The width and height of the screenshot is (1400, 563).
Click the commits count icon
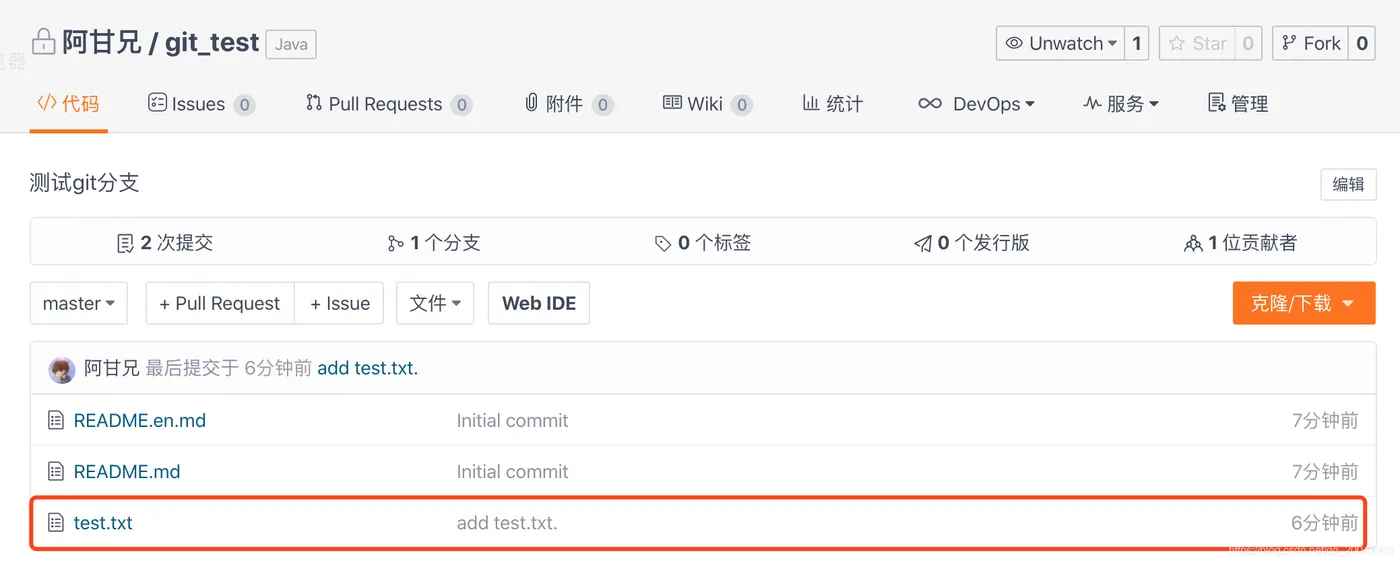click(x=125, y=243)
